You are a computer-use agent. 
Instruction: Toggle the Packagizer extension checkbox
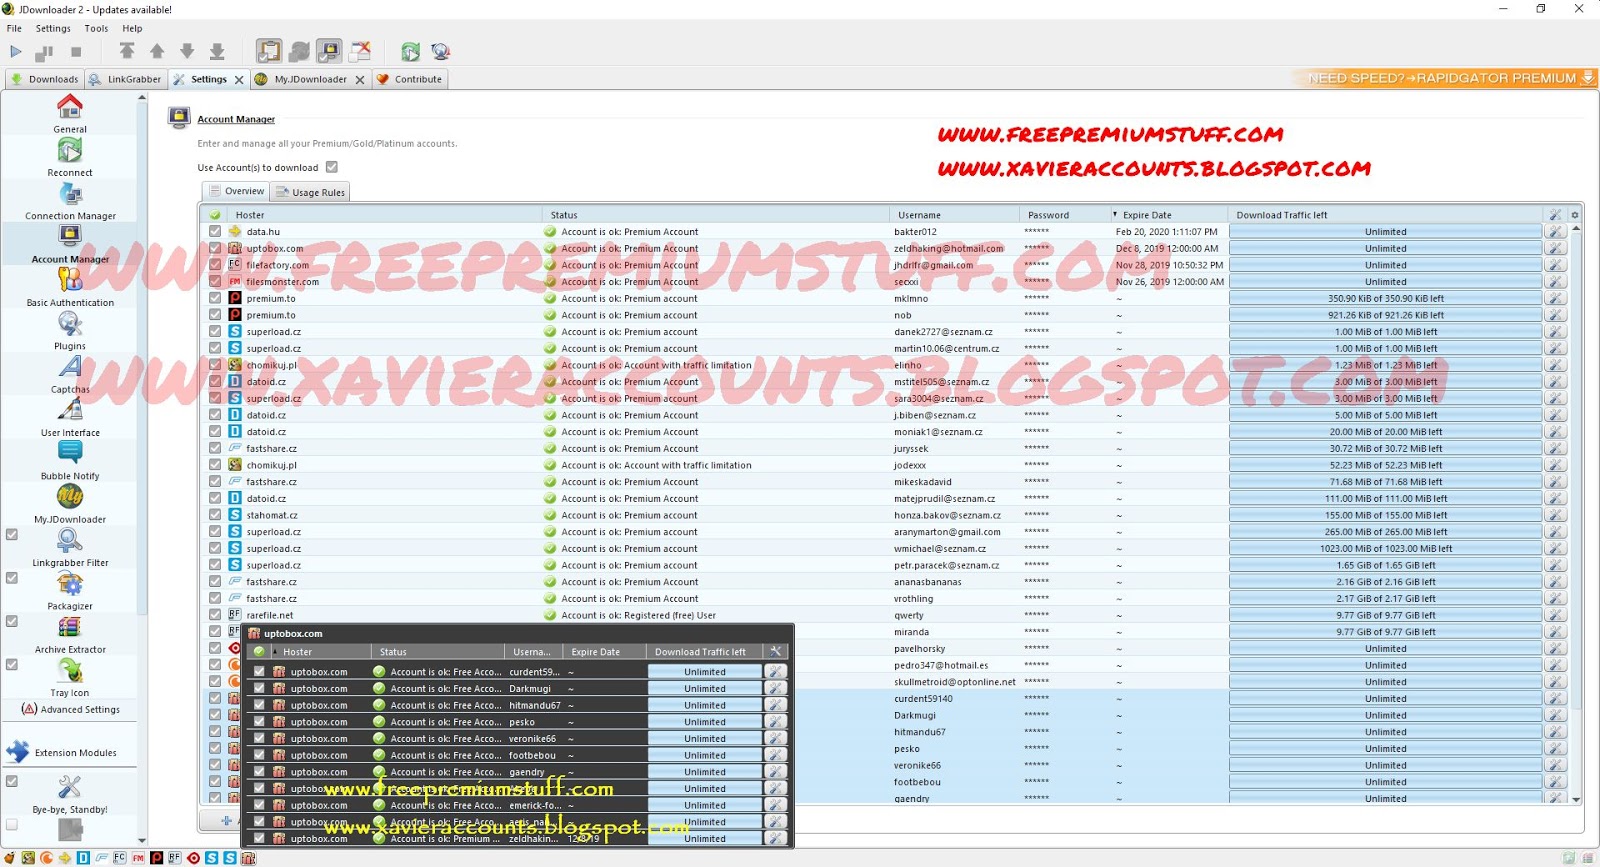coord(12,578)
